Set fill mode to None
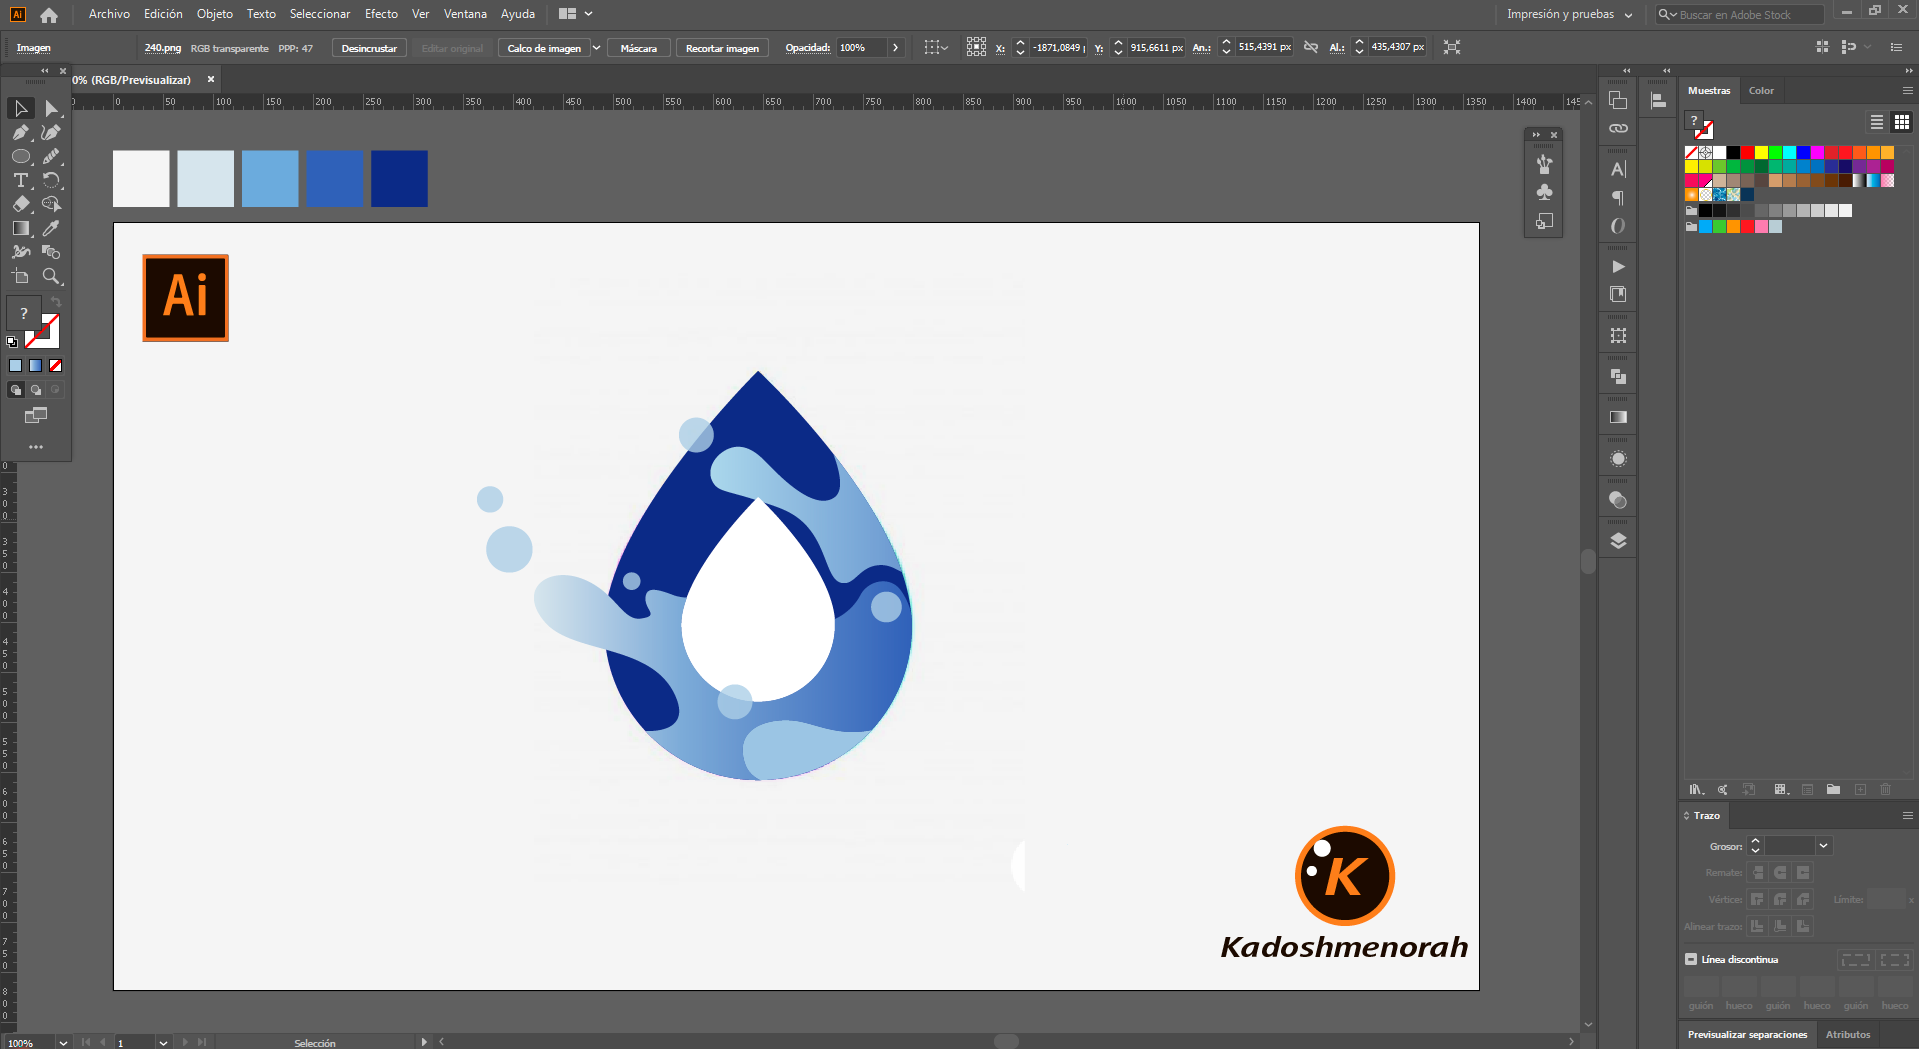Screen dimensions: 1919x1049 (55, 366)
